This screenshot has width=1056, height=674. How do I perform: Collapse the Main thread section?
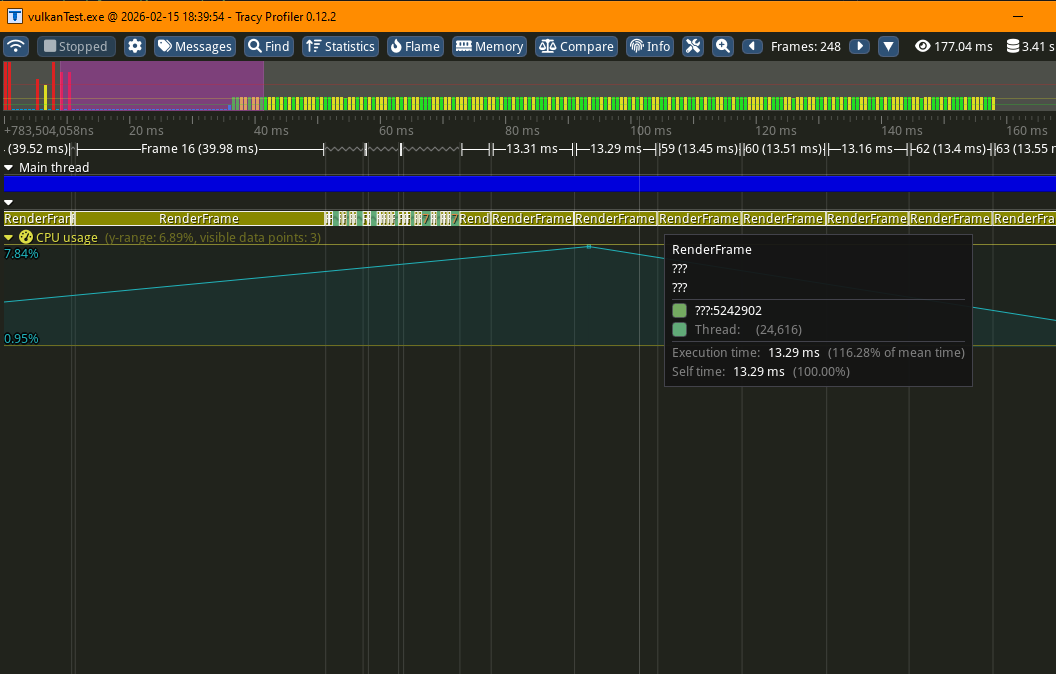(9, 168)
